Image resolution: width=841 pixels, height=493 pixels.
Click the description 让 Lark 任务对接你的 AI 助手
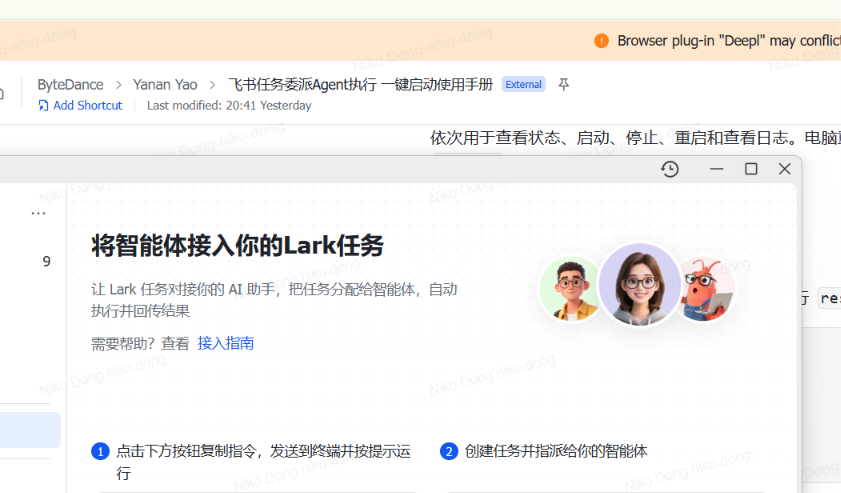pyautogui.click(x=274, y=300)
